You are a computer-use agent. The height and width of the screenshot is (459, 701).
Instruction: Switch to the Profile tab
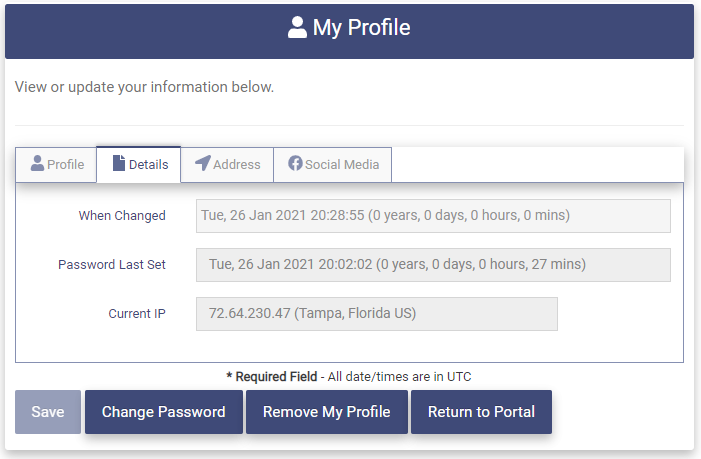(x=57, y=164)
